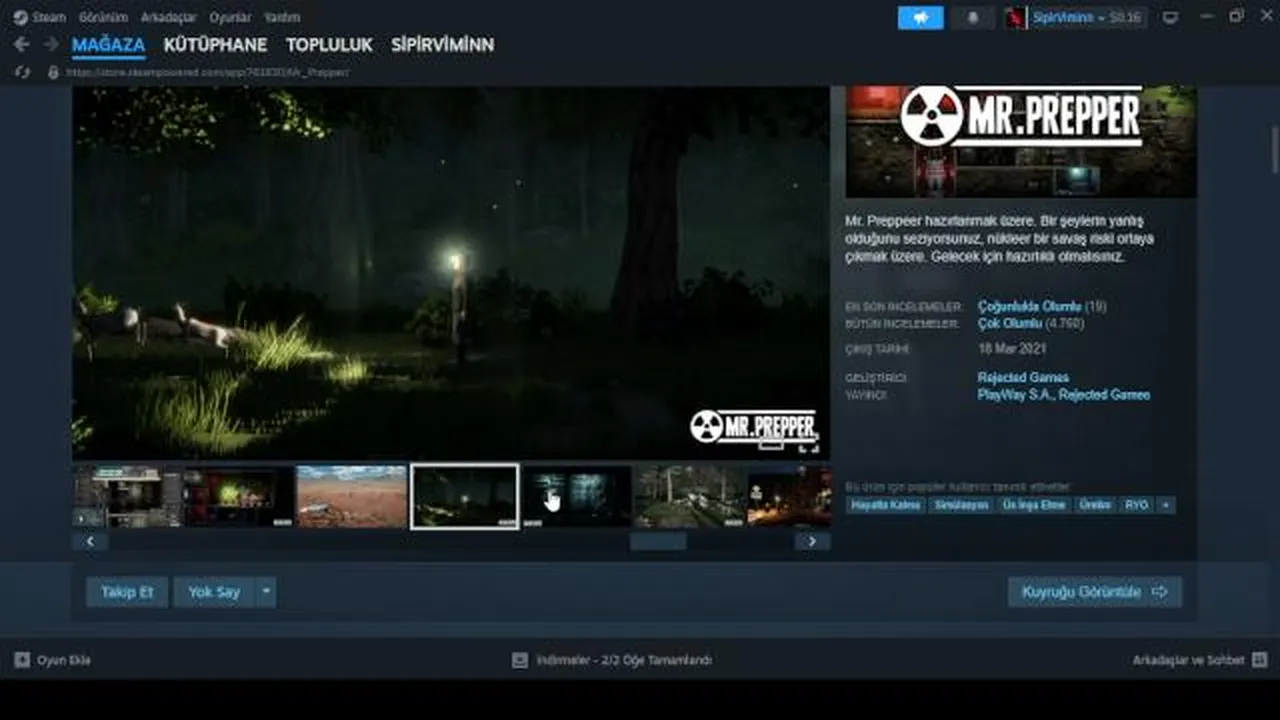Image resolution: width=1280 pixels, height=720 pixels.
Task: Click the Big Picture monitor icon
Action: coord(1170,18)
